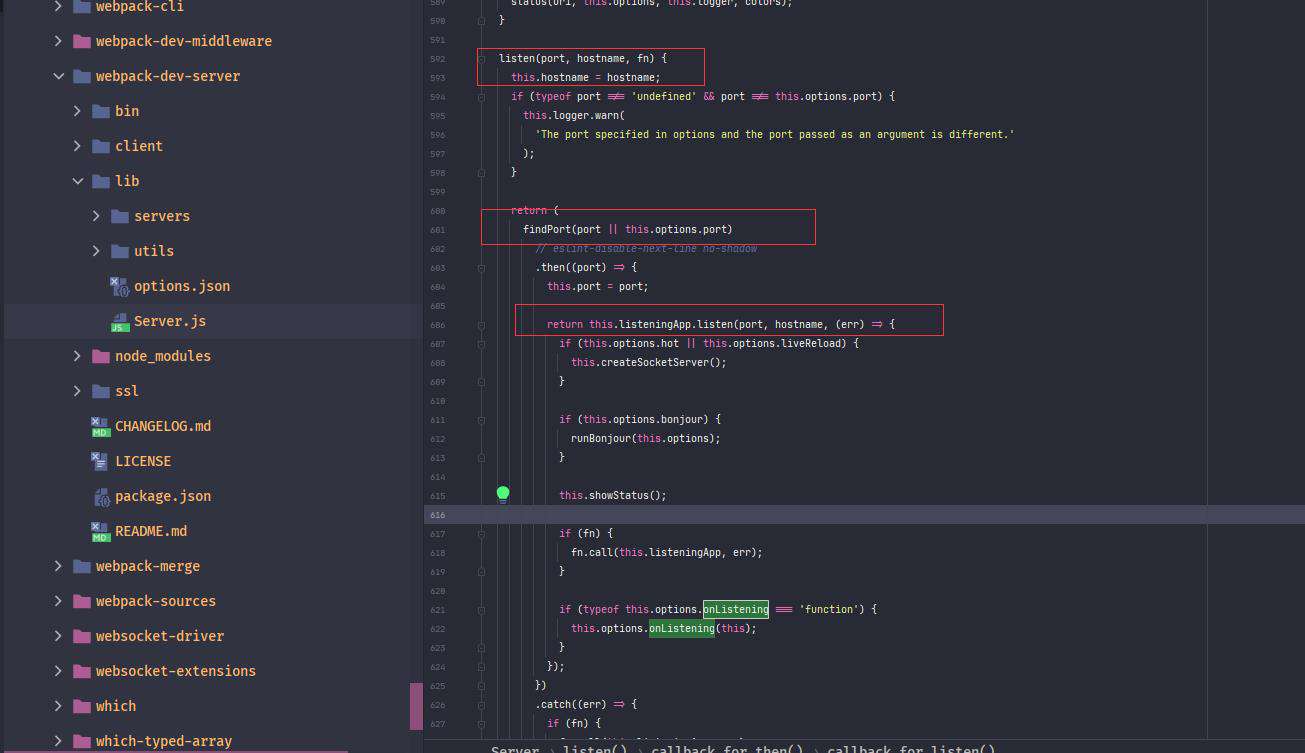
Task: Click the green lightbulb intention icon
Action: (503, 494)
